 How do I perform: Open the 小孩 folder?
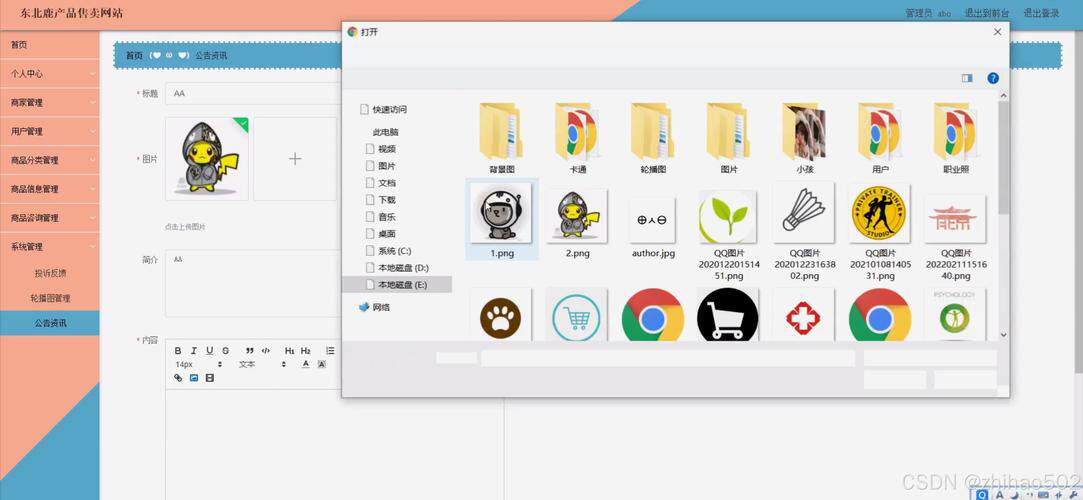point(804,137)
